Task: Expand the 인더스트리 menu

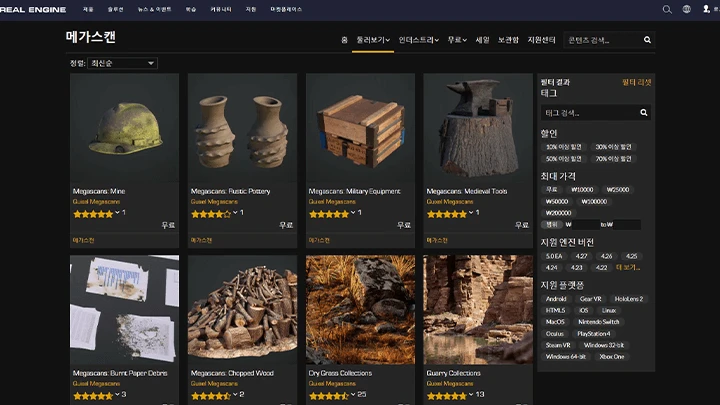Action: [418, 40]
